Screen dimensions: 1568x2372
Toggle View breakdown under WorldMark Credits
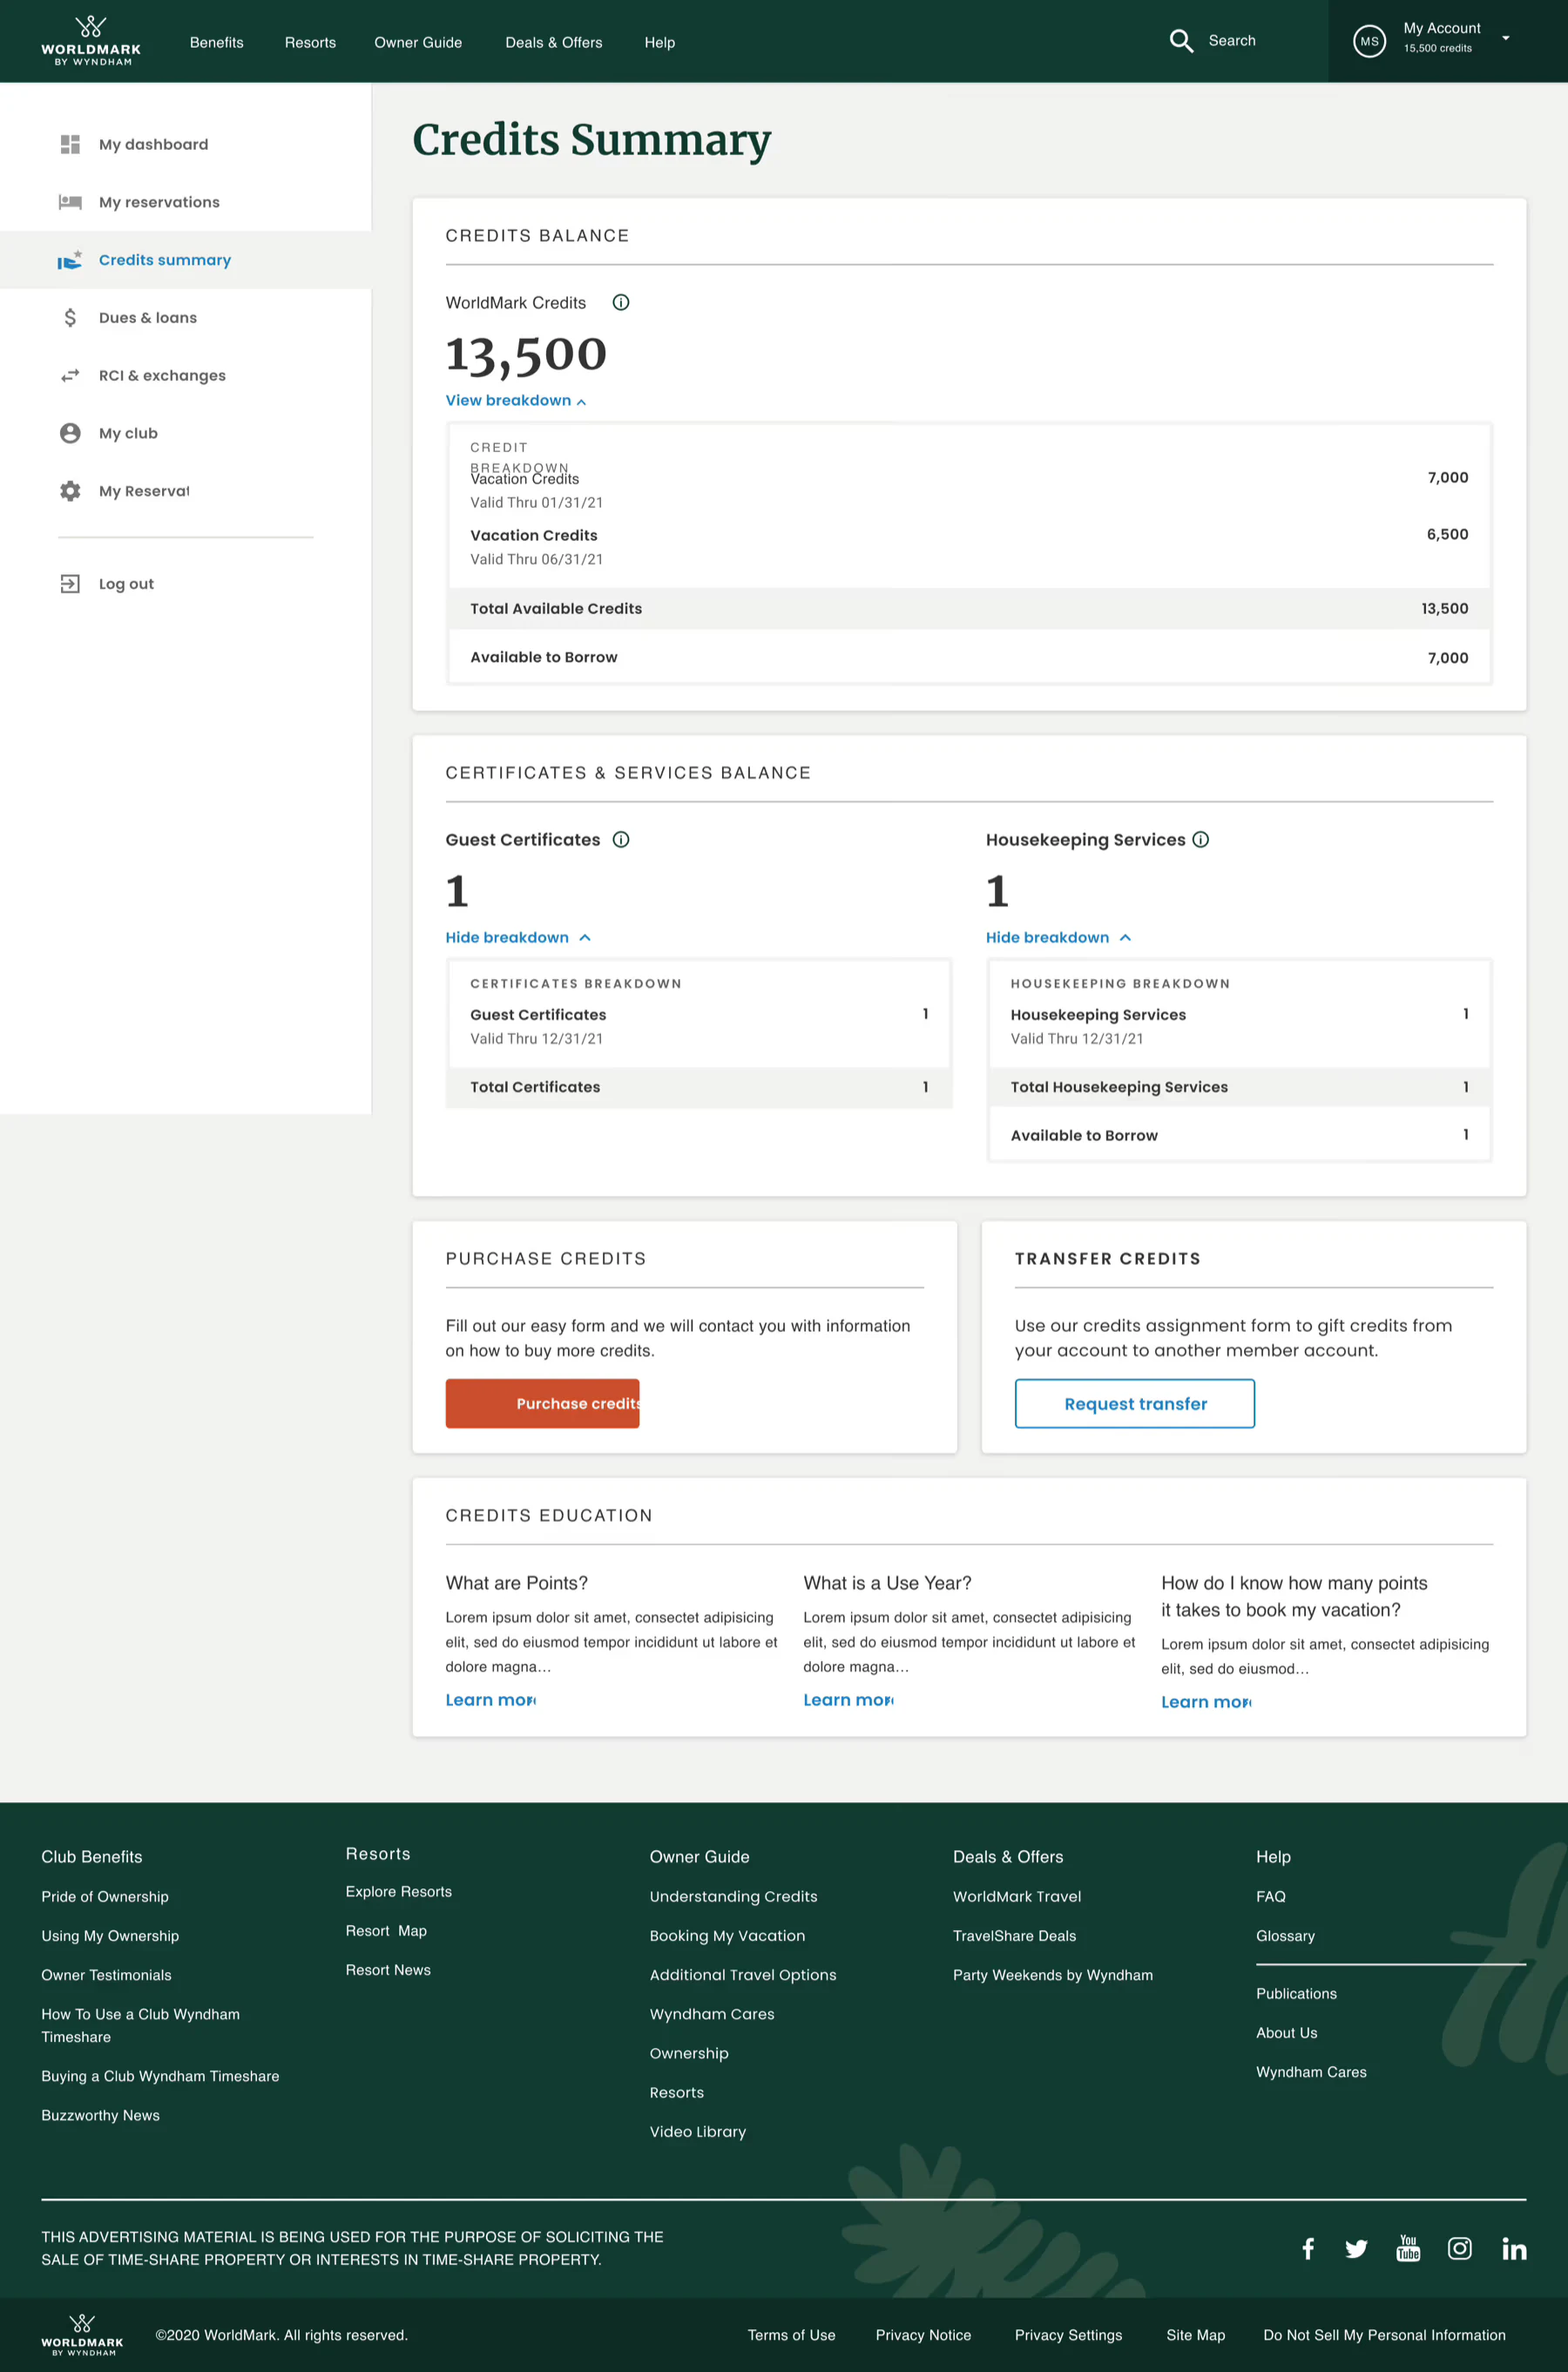[516, 400]
